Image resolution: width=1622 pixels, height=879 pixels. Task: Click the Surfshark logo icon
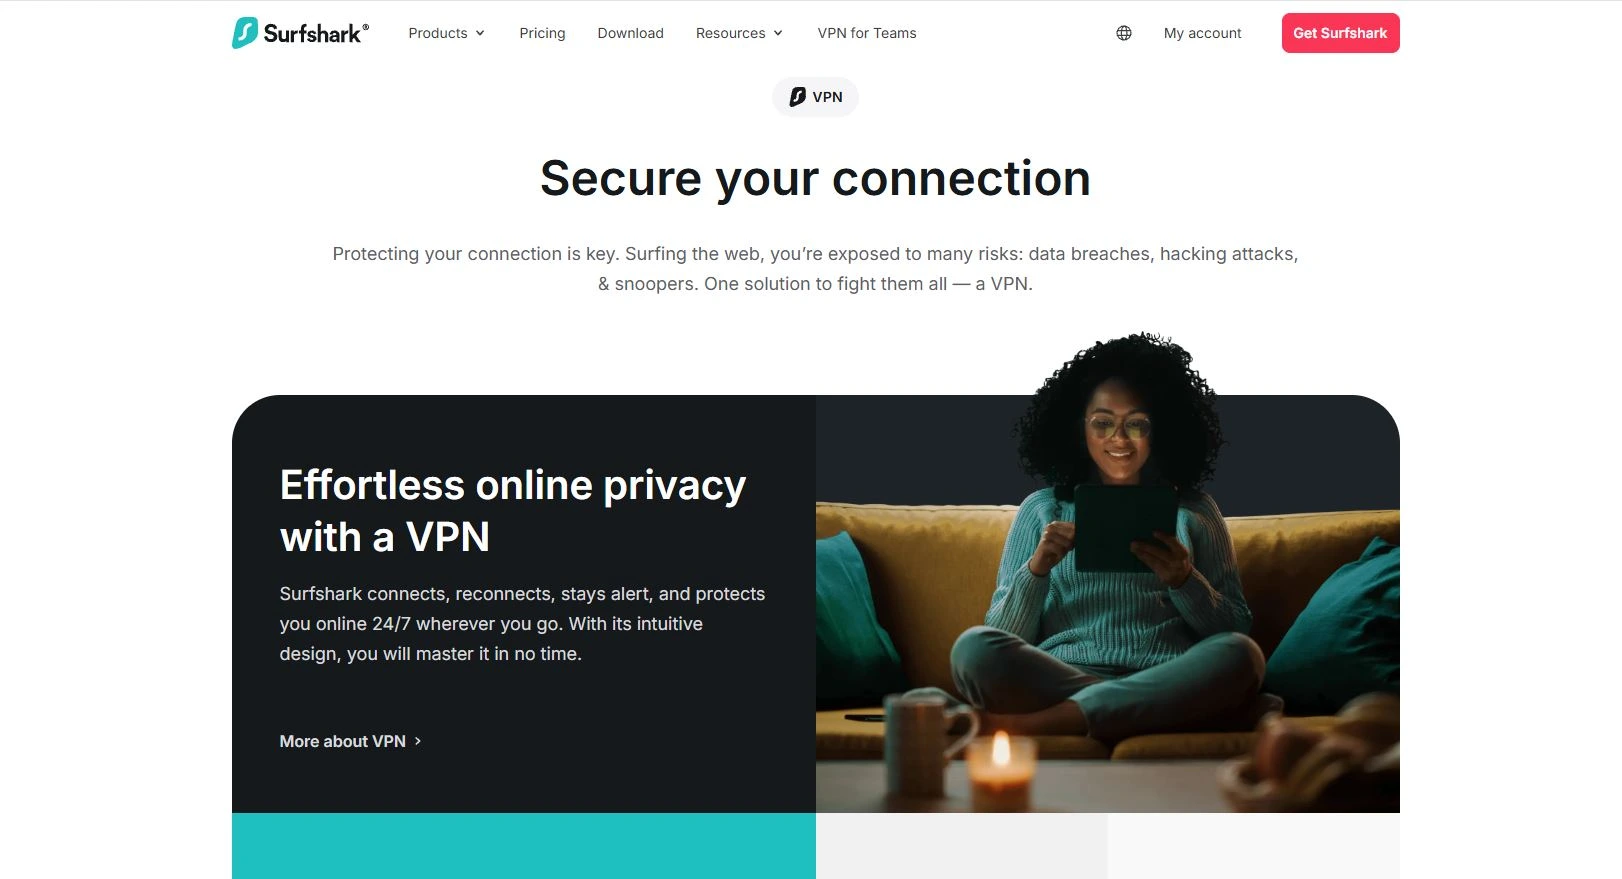point(245,33)
